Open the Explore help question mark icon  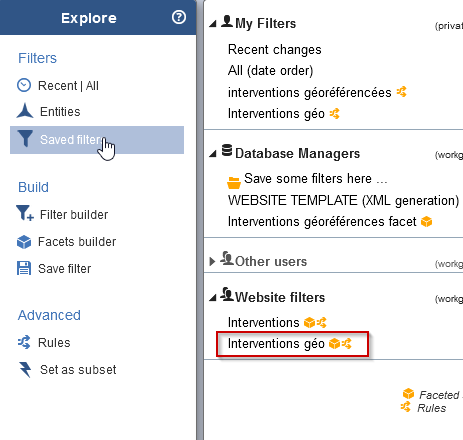pyautogui.click(x=179, y=17)
